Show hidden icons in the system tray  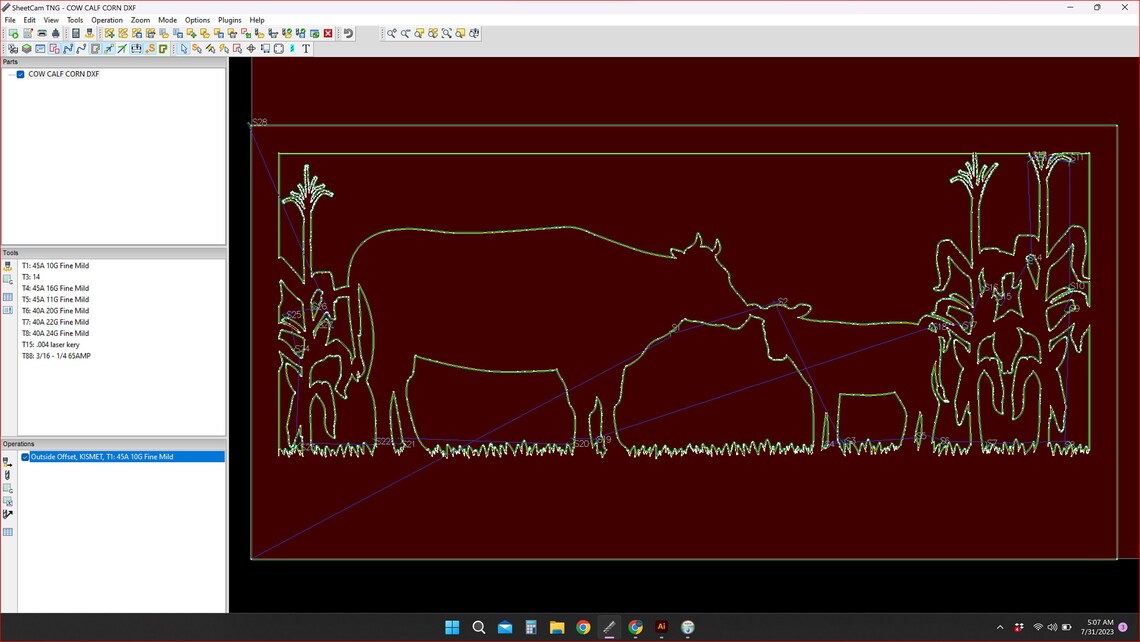pyautogui.click(x=1000, y=627)
